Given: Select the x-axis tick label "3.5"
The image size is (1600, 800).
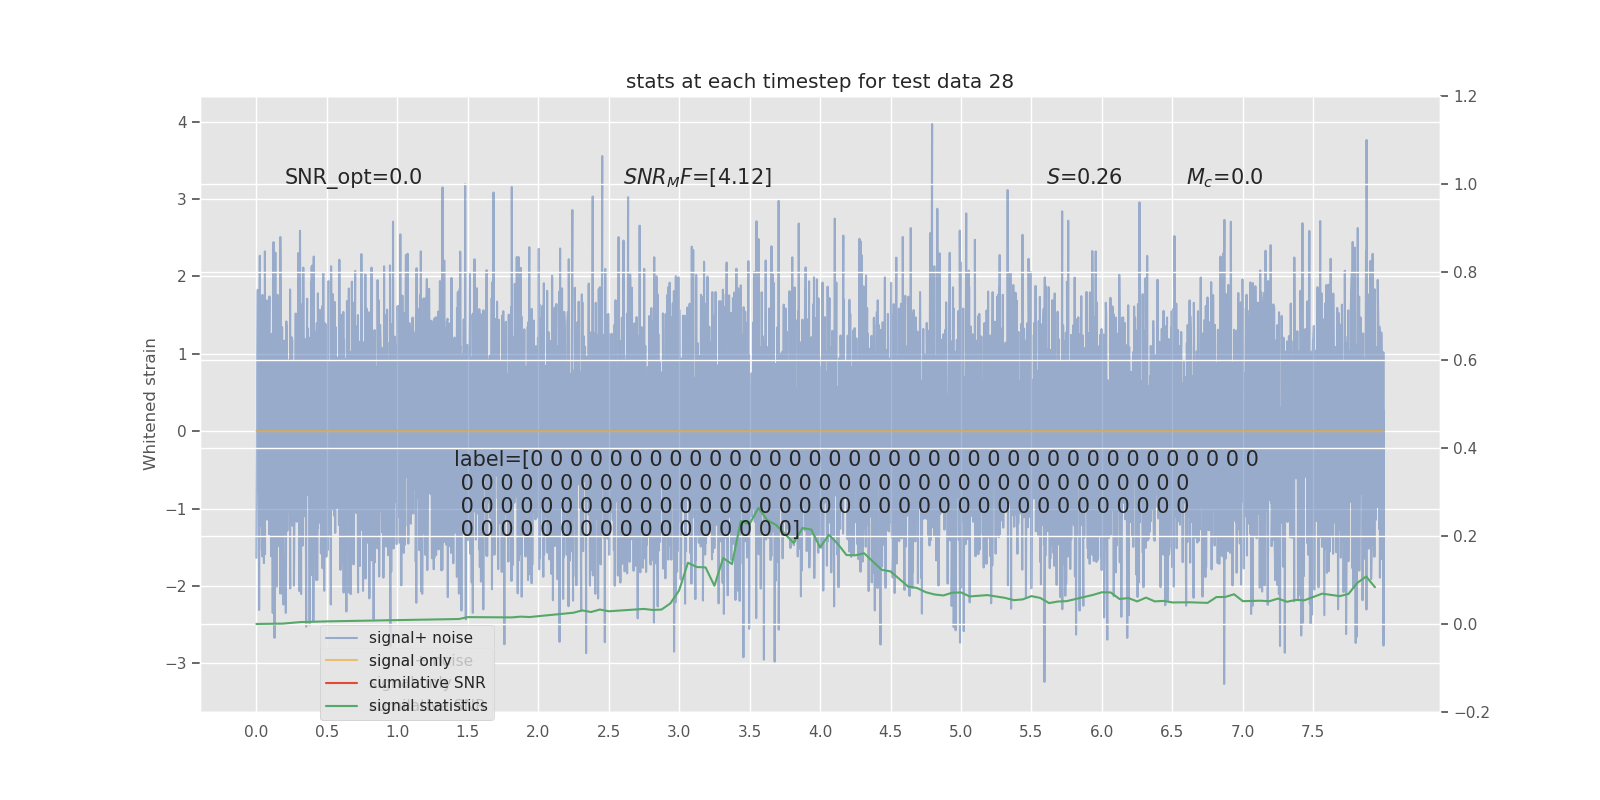Looking at the screenshot, I should pyautogui.click(x=750, y=732).
